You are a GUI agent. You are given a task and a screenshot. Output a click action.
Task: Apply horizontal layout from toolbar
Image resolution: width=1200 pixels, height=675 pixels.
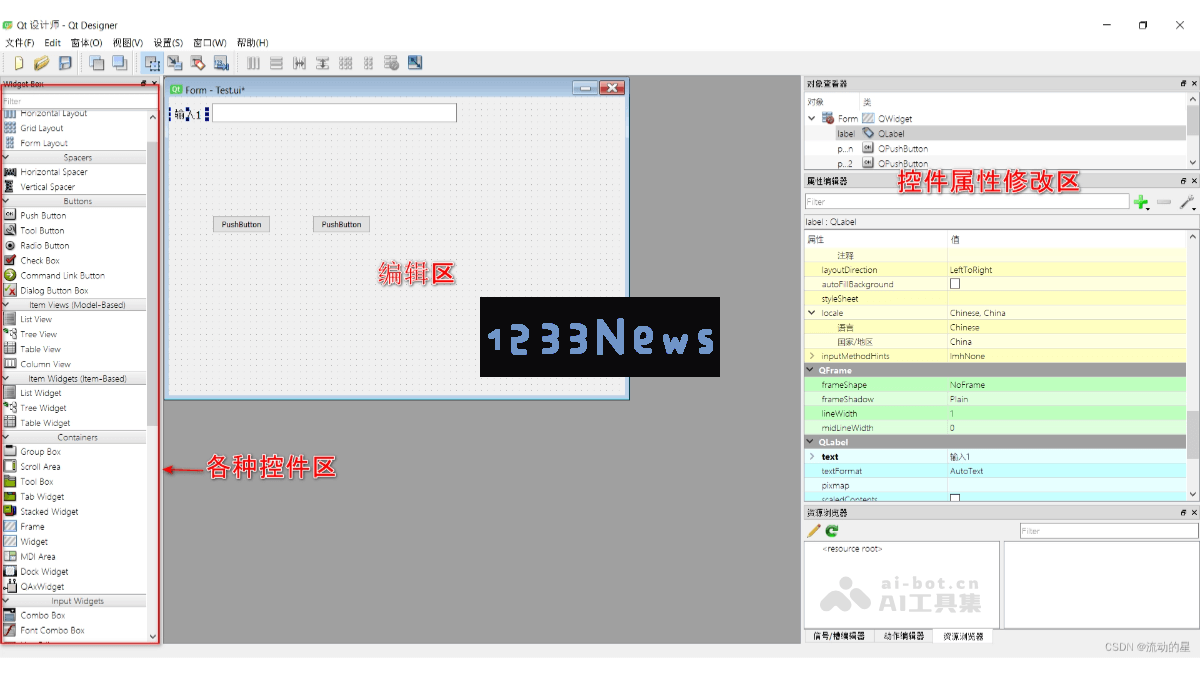pos(253,63)
